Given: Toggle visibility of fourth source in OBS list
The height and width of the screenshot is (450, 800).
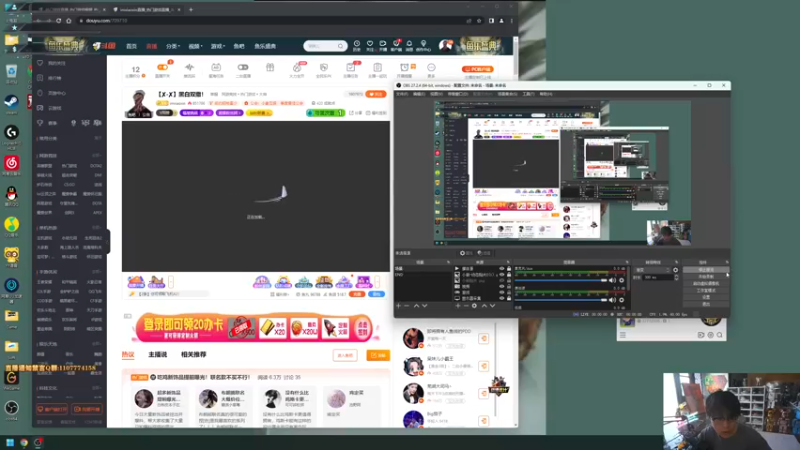Looking at the screenshot, I should pos(502,286).
